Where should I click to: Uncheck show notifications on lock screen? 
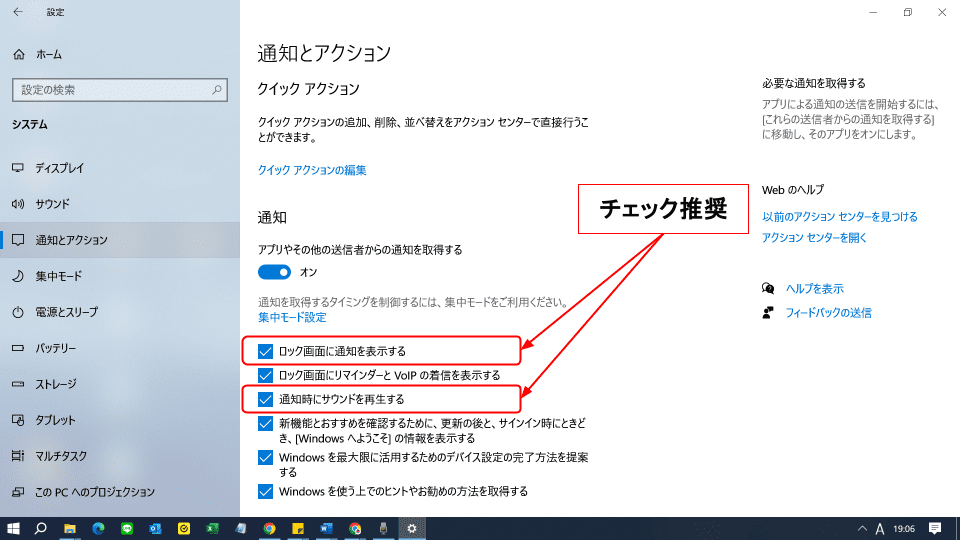coord(265,351)
